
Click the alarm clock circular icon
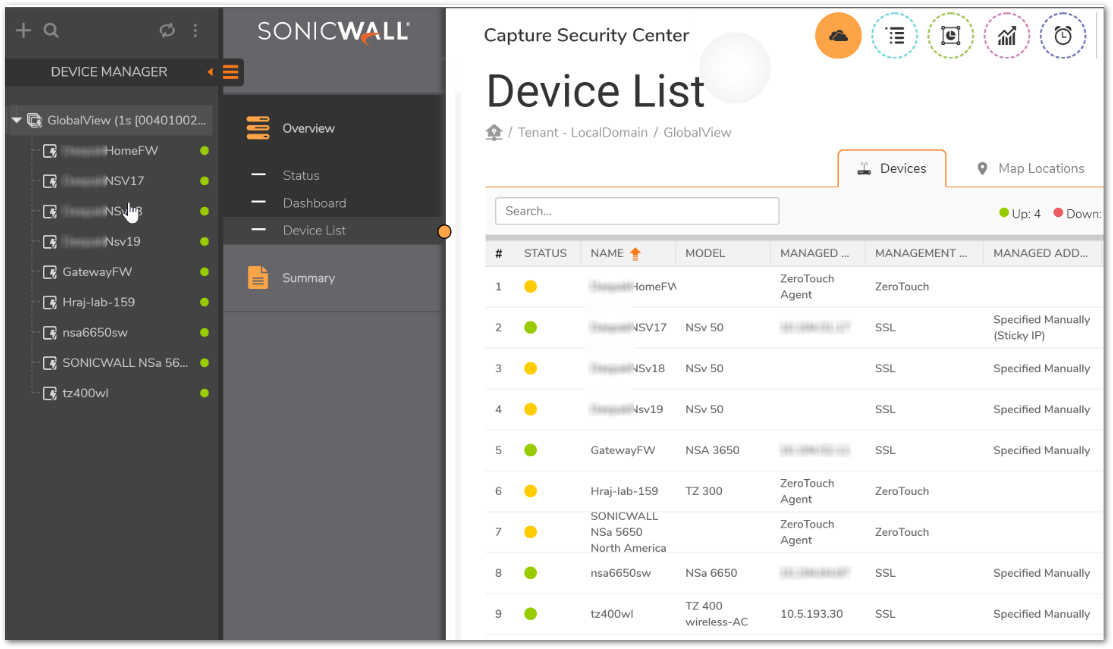tap(1063, 36)
